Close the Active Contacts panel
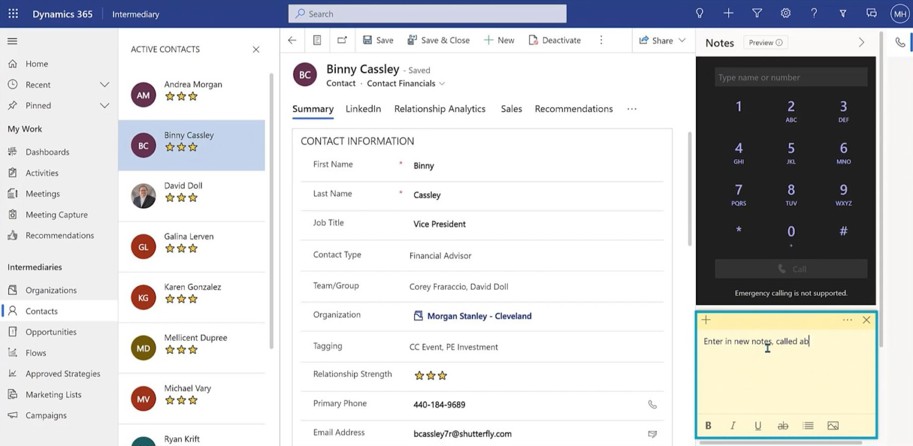The height and width of the screenshot is (446, 913). coord(256,49)
